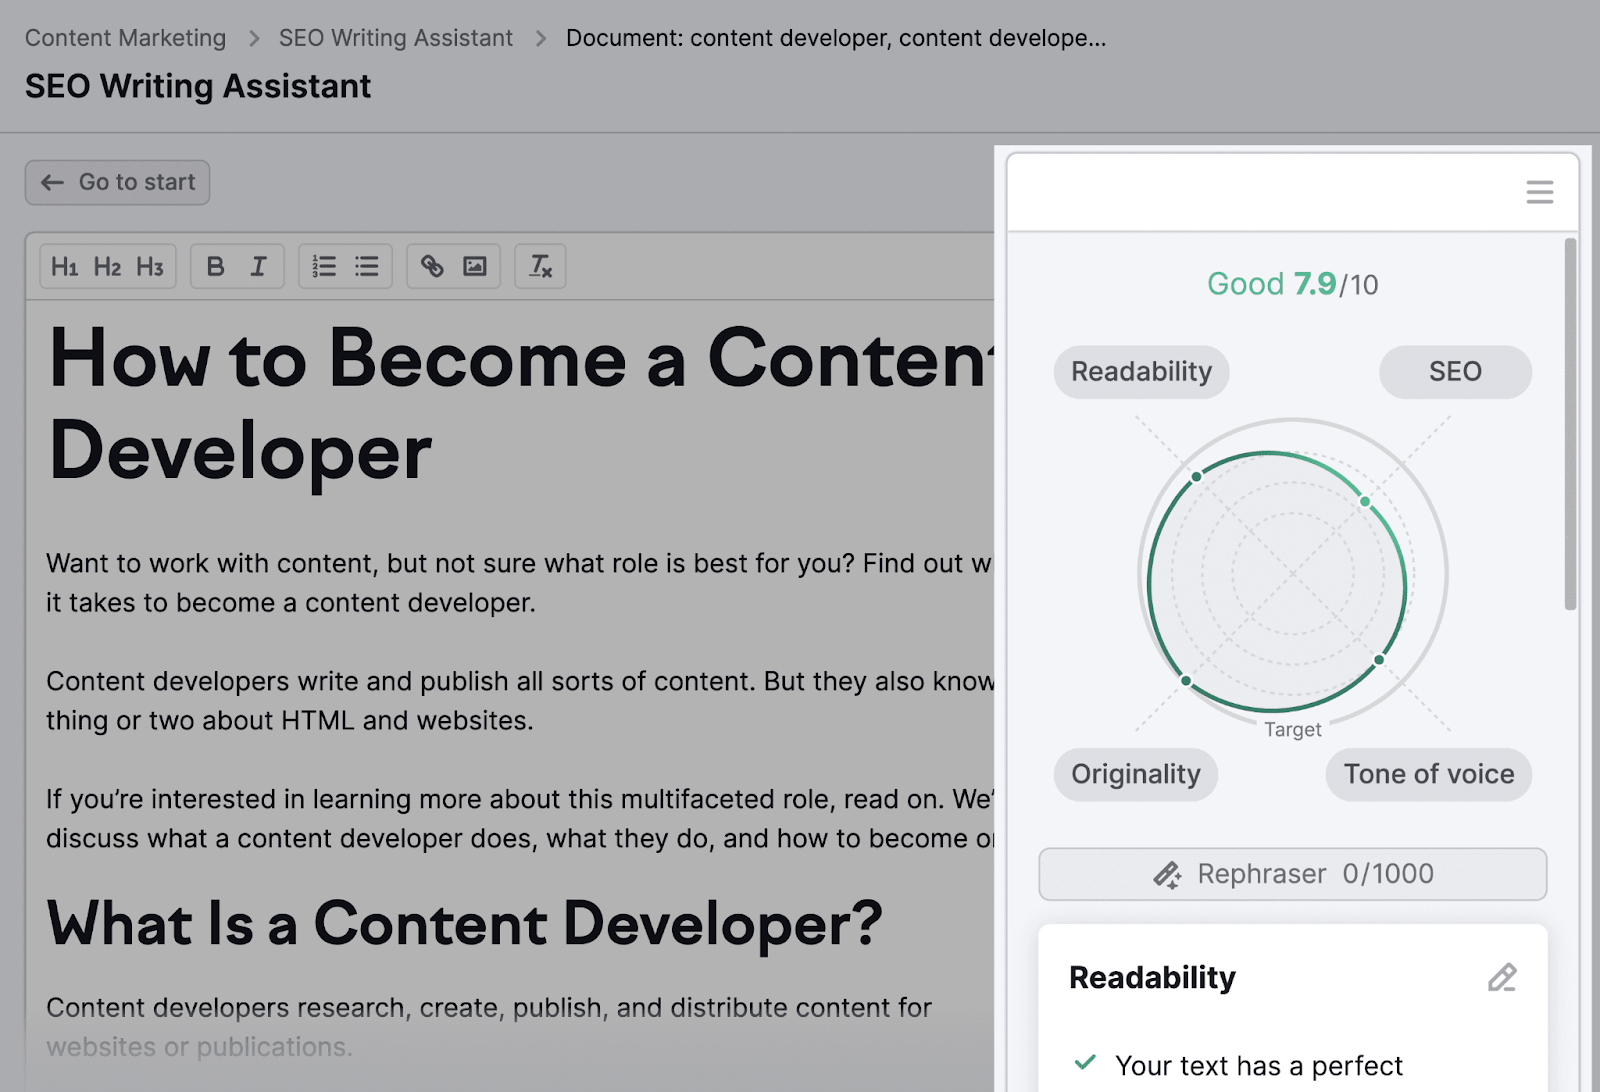The height and width of the screenshot is (1092, 1600).
Task: Click the Good 7.9/10 score text
Action: [1292, 284]
